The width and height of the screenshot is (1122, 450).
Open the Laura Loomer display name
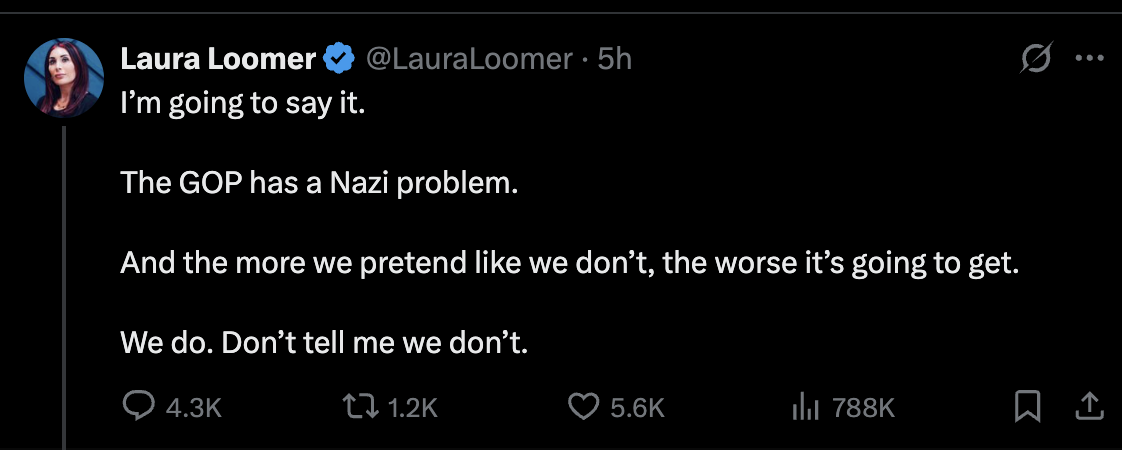(218, 60)
